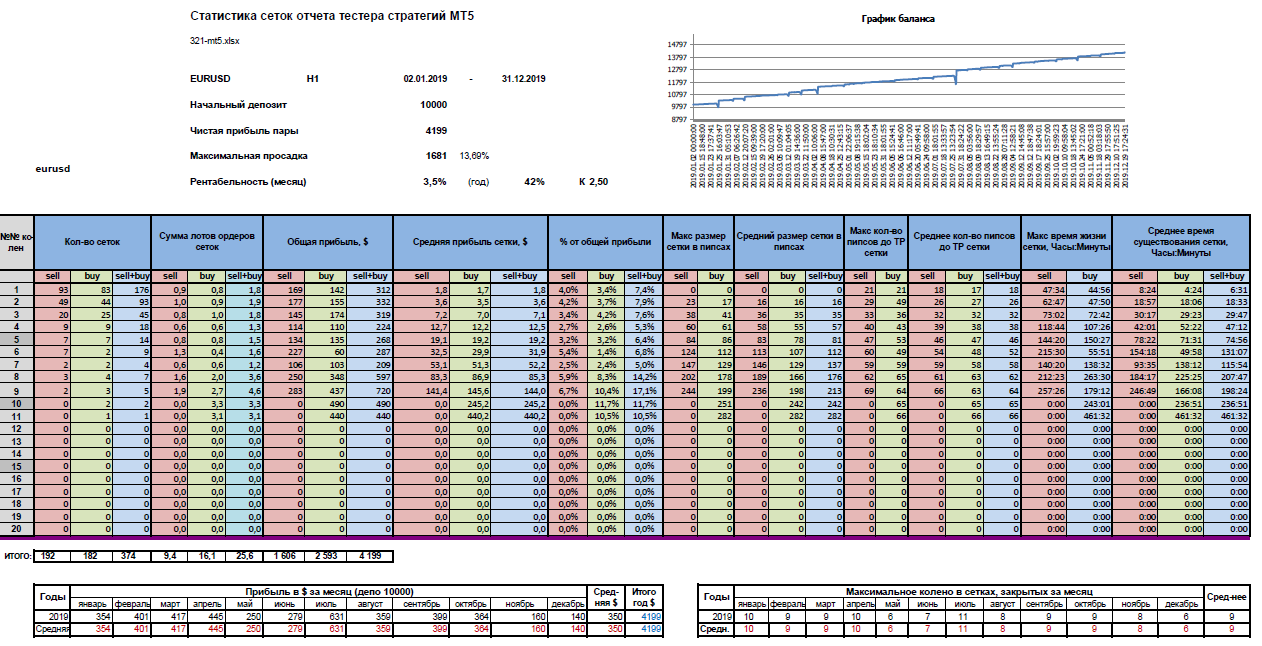
Task: Select the uppercase EURUSD symbol label
Action: pos(209,78)
